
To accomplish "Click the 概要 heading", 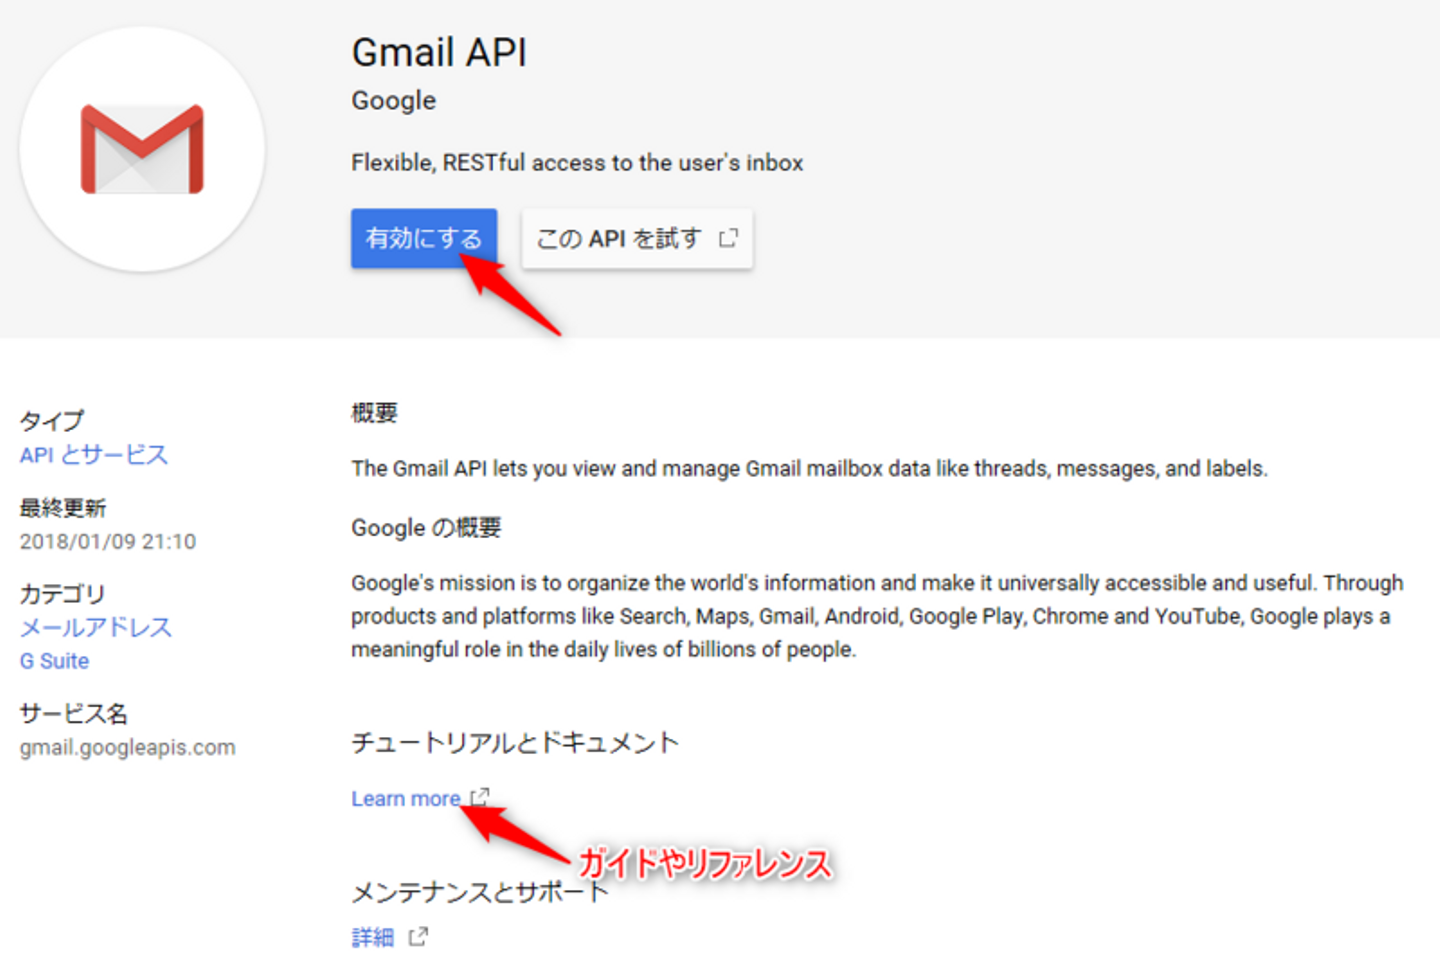I will pos(374,413).
